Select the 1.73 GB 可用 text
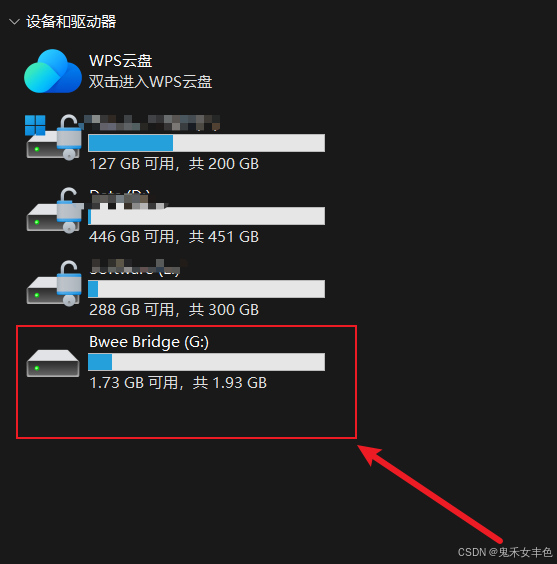 click(178, 383)
